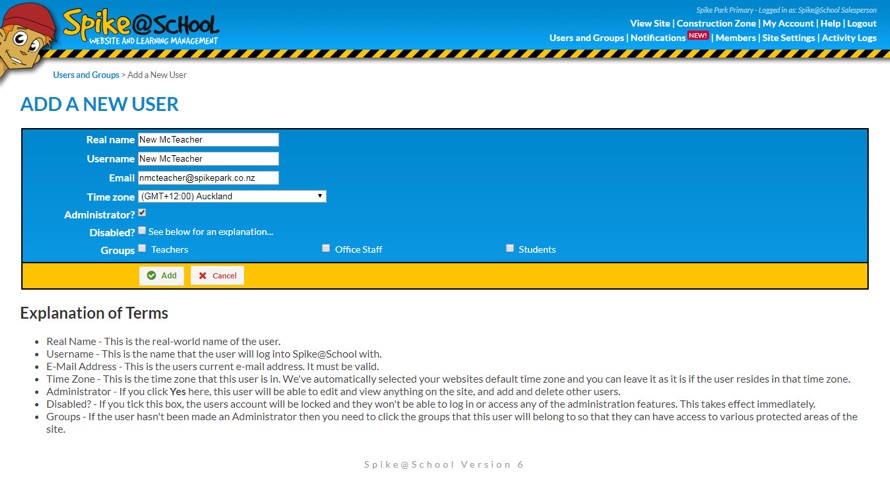
Task: Check the Office Staff group checkbox
Action: click(326, 248)
